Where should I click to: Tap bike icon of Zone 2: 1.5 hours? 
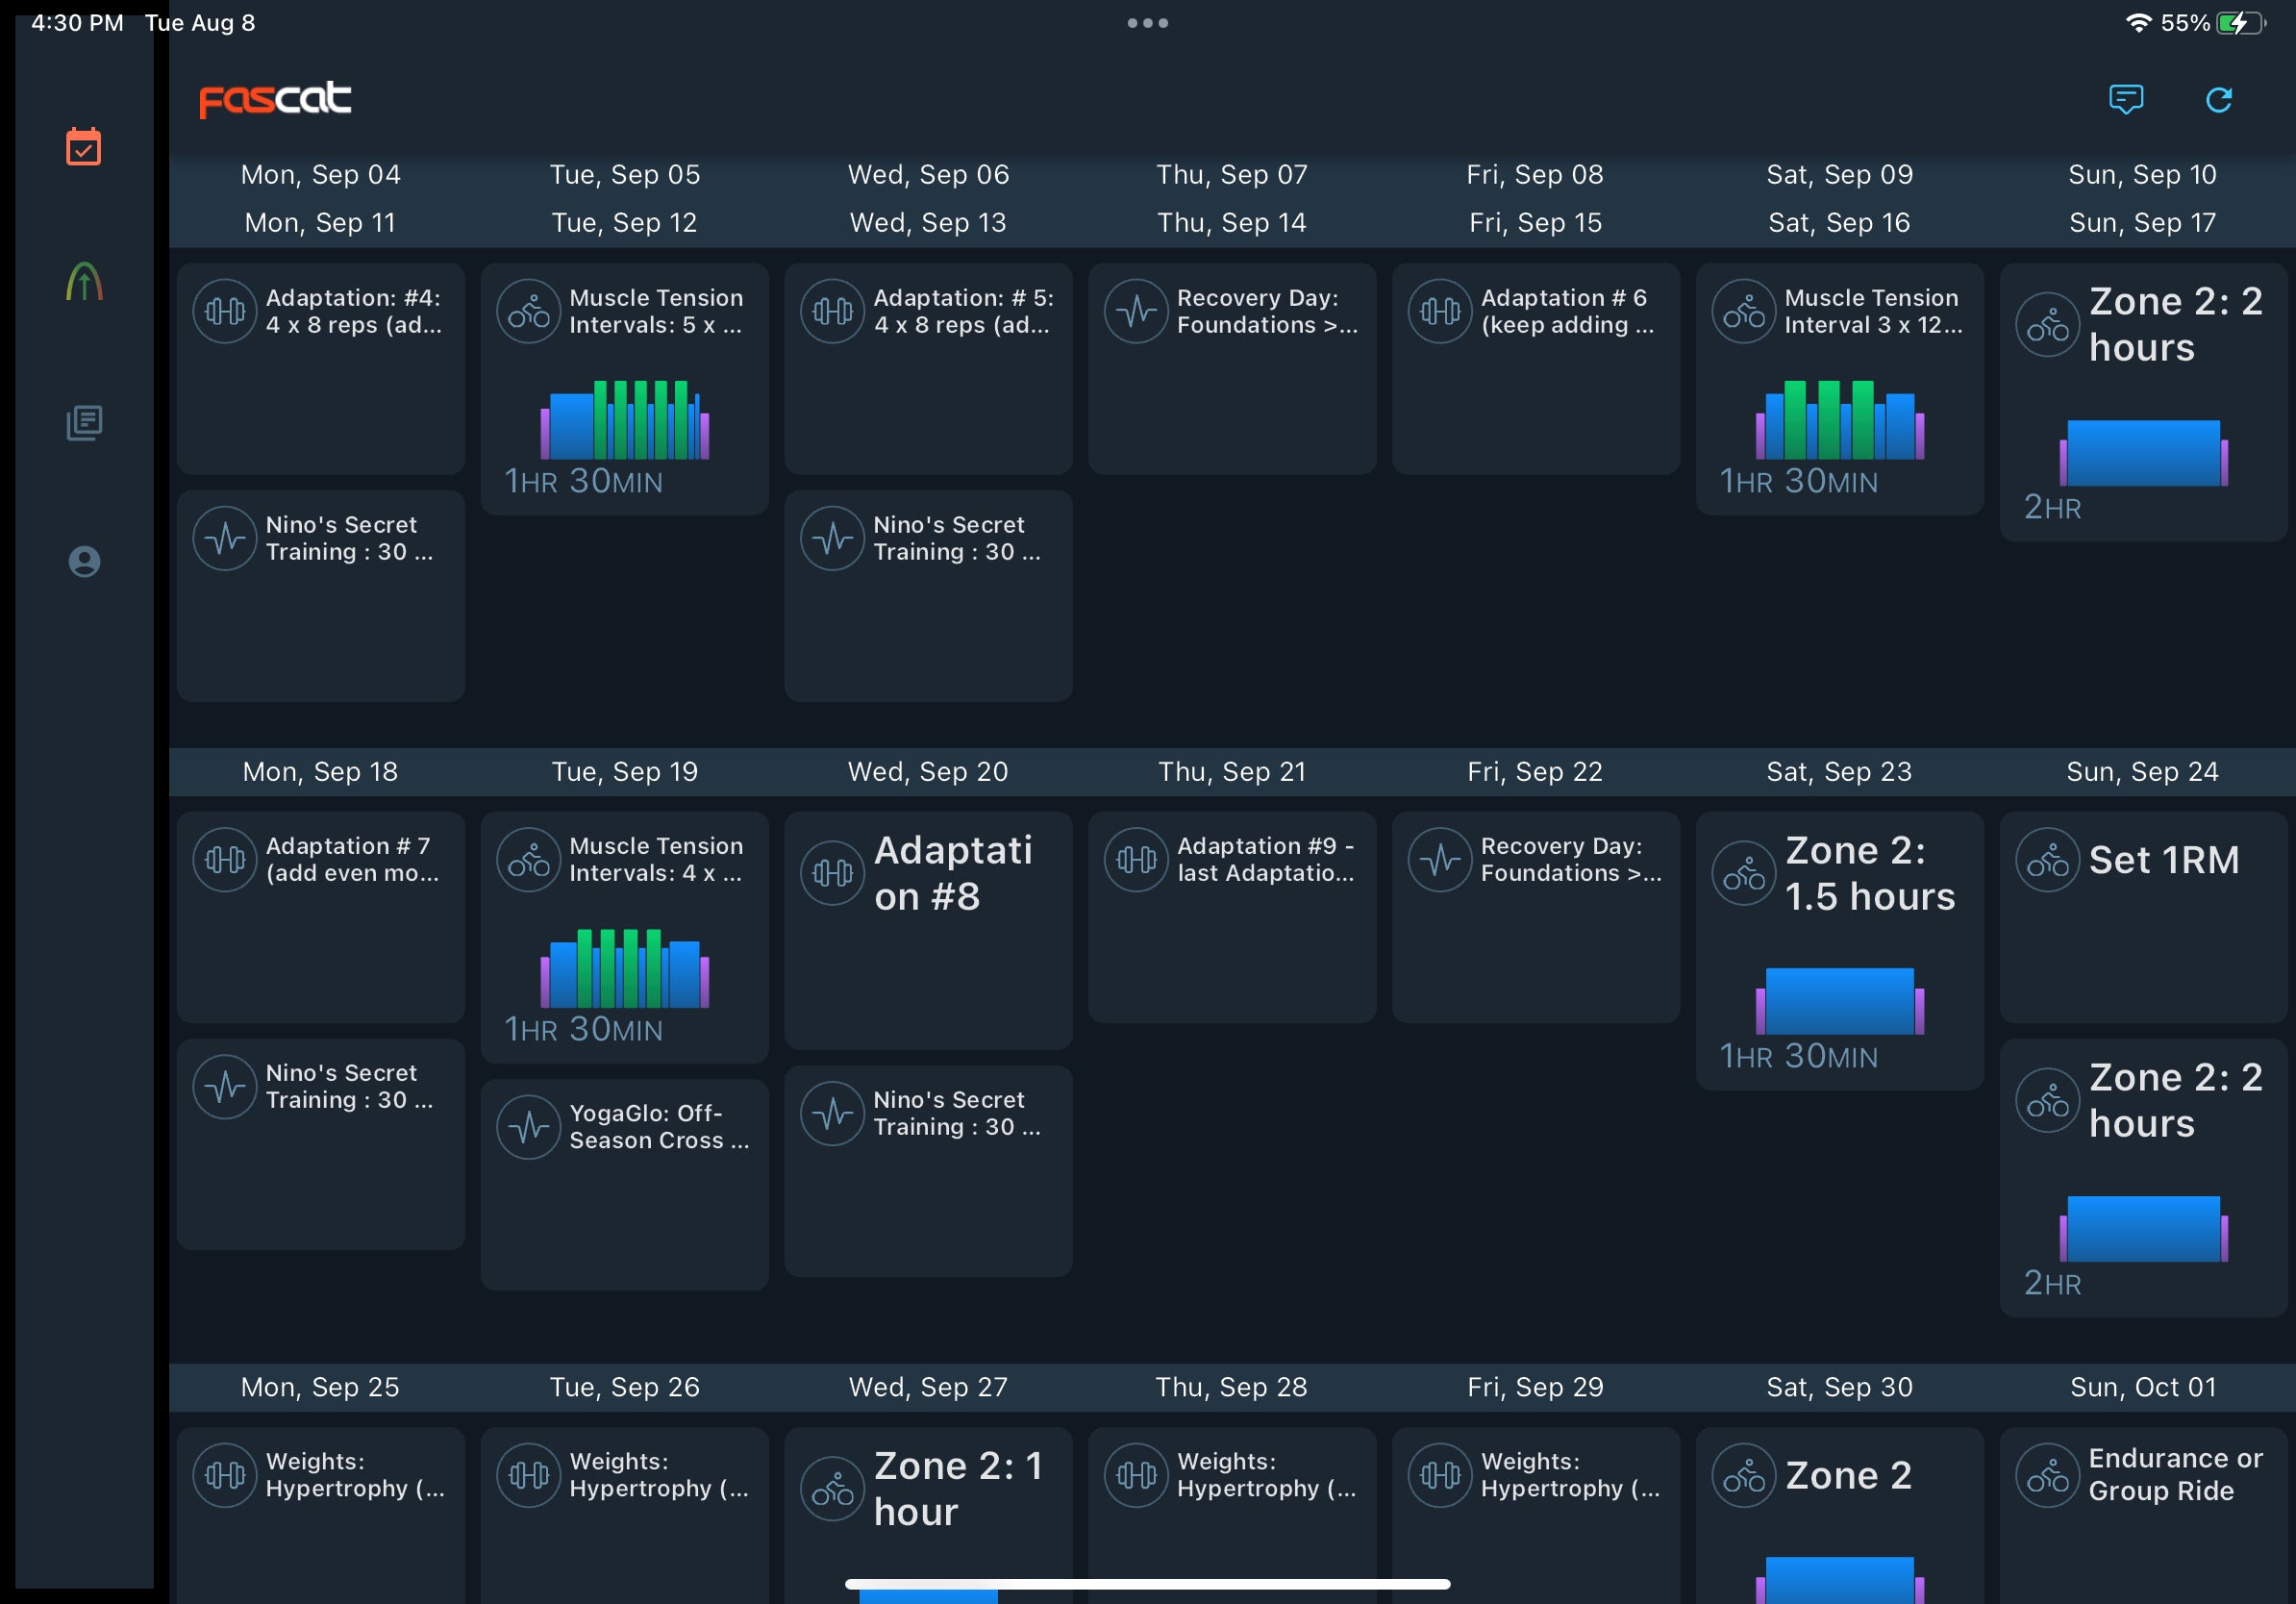tap(1744, 874)
